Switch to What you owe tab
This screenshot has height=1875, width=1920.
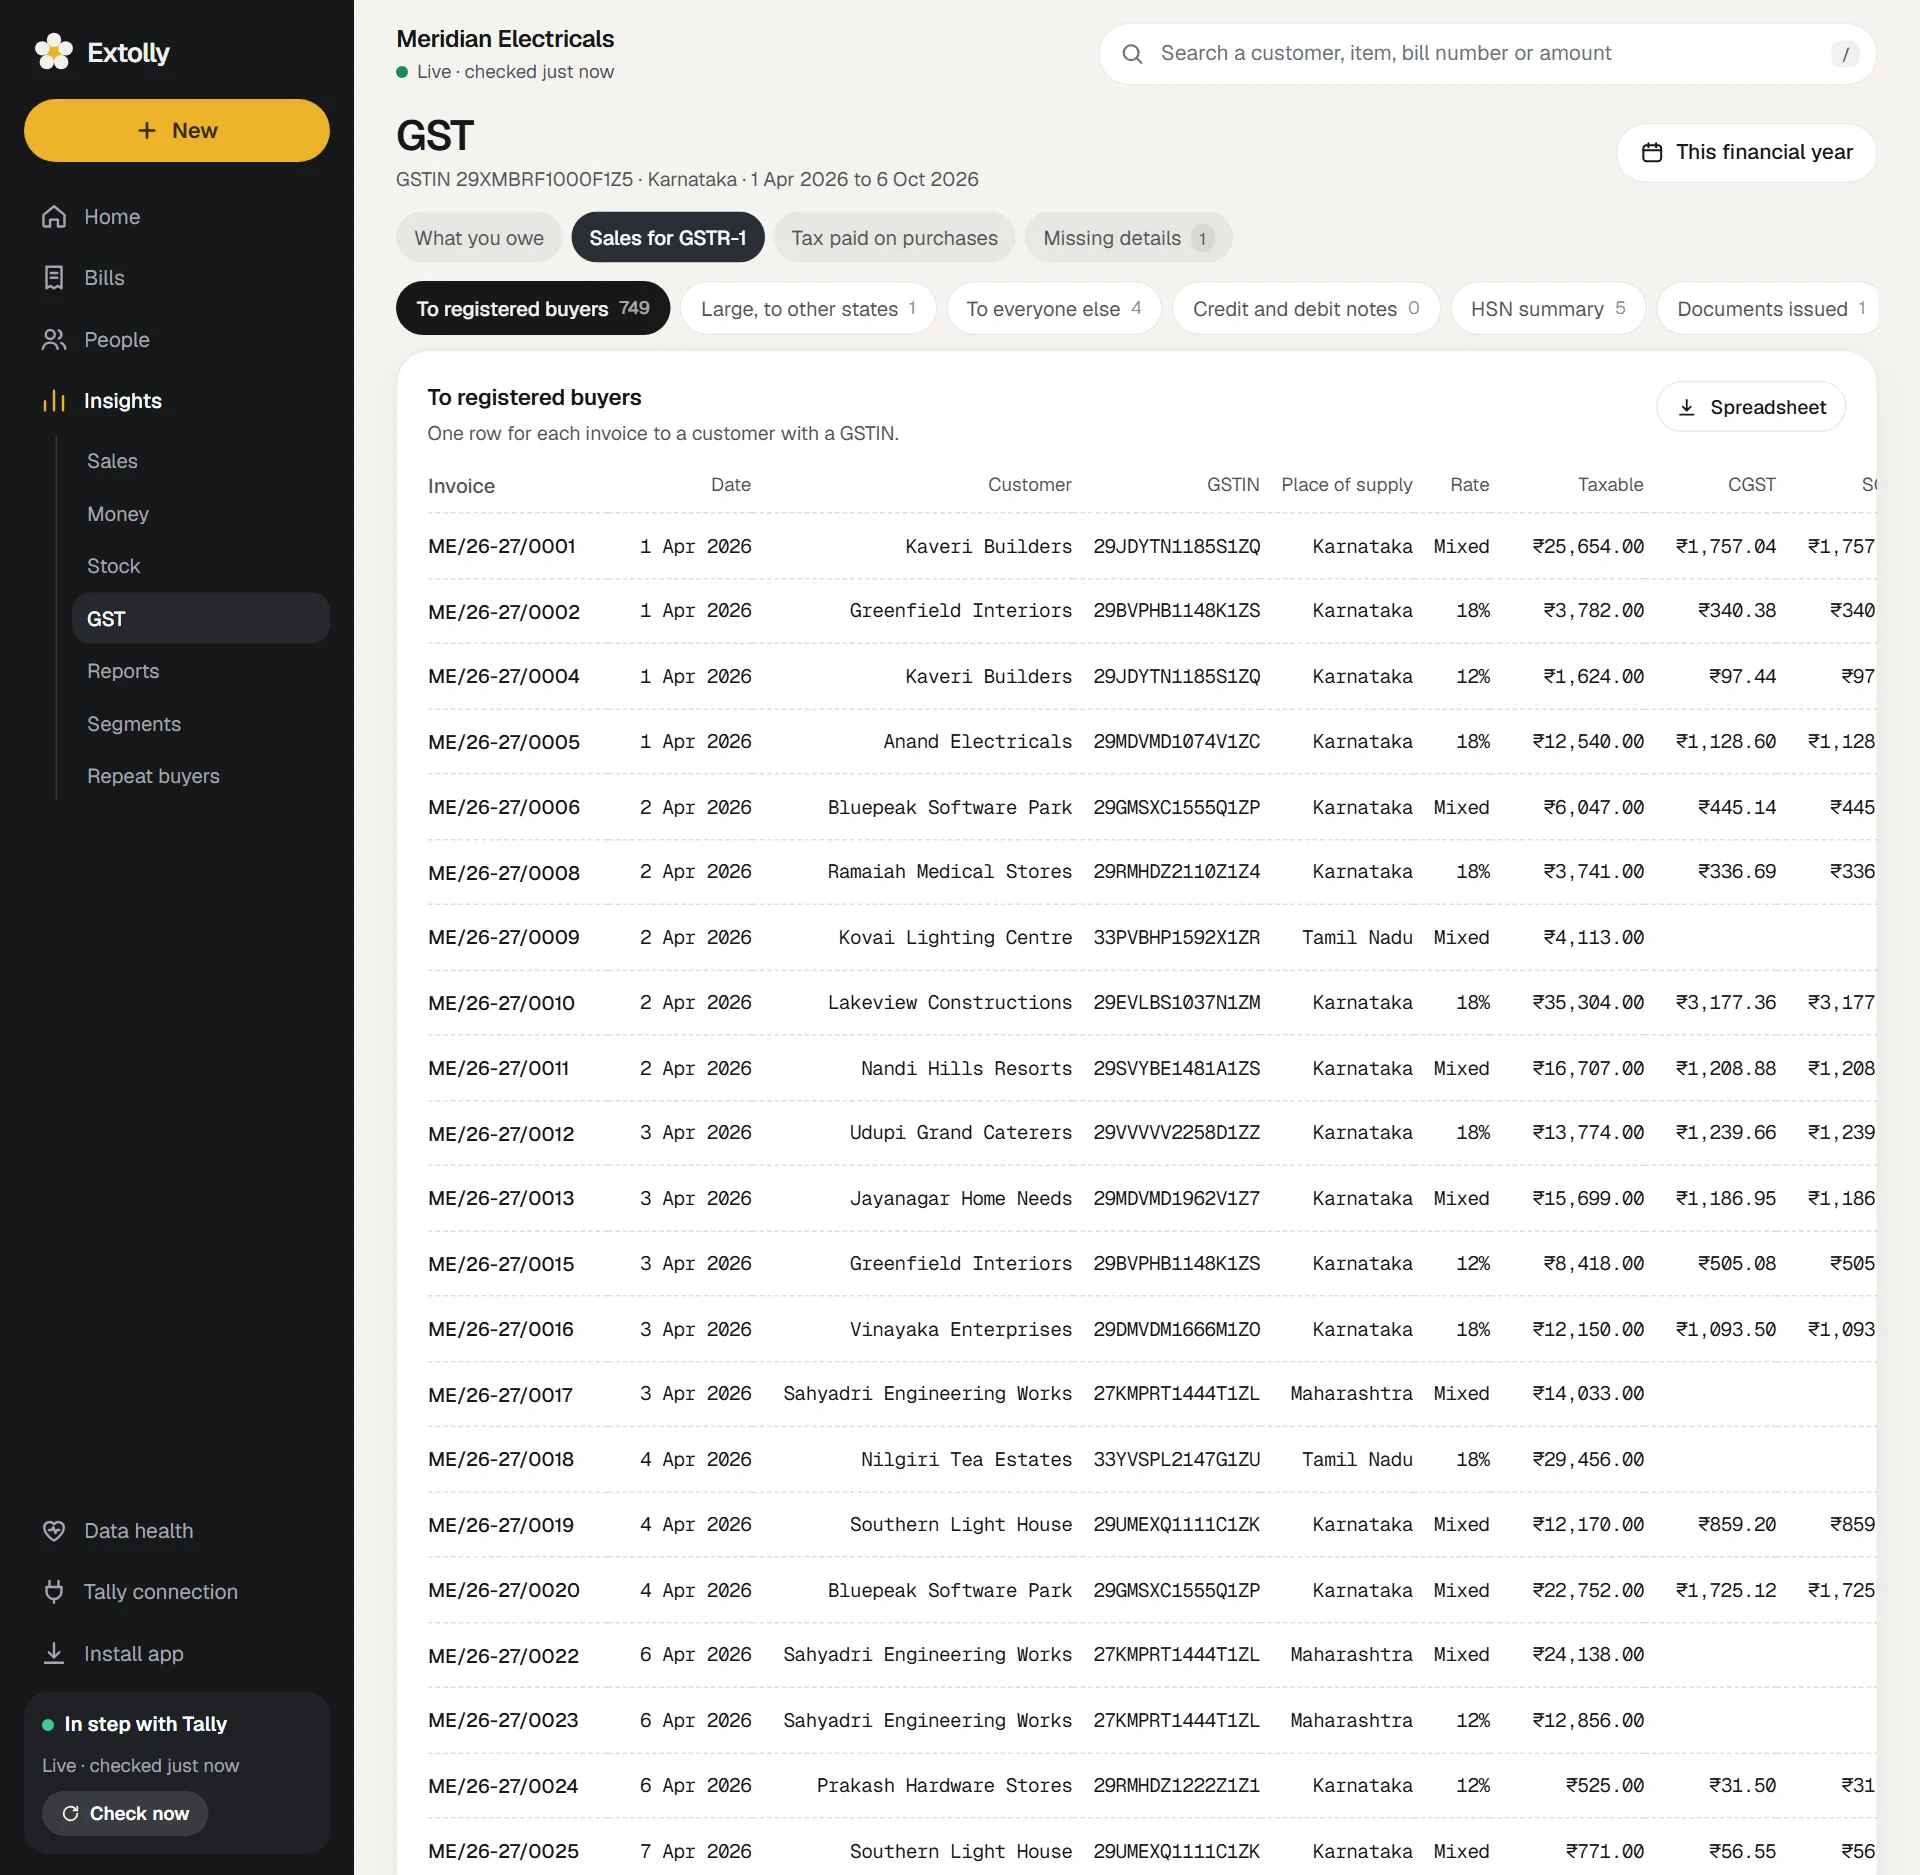479,238
